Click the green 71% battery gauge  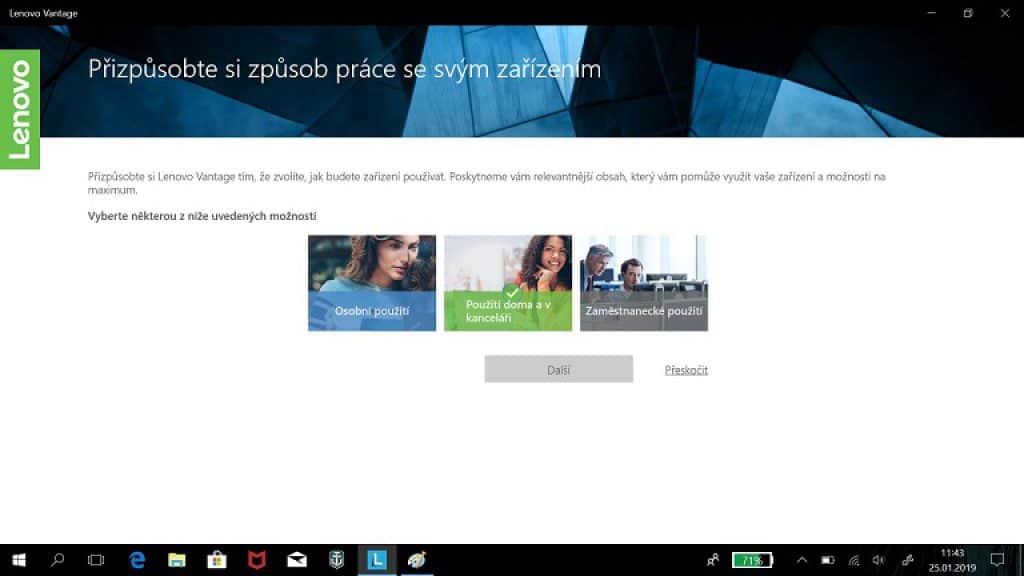752,560
